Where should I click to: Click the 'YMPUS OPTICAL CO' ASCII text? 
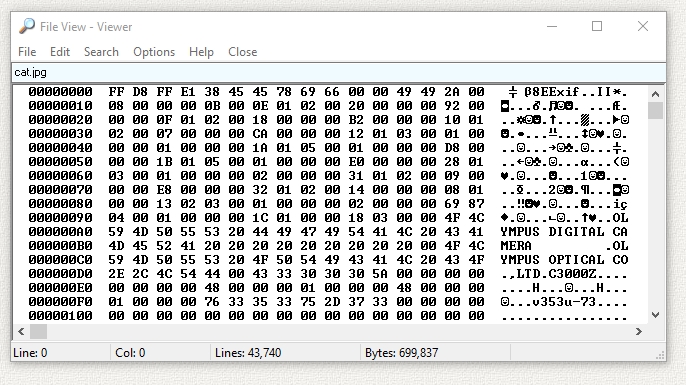564,260
